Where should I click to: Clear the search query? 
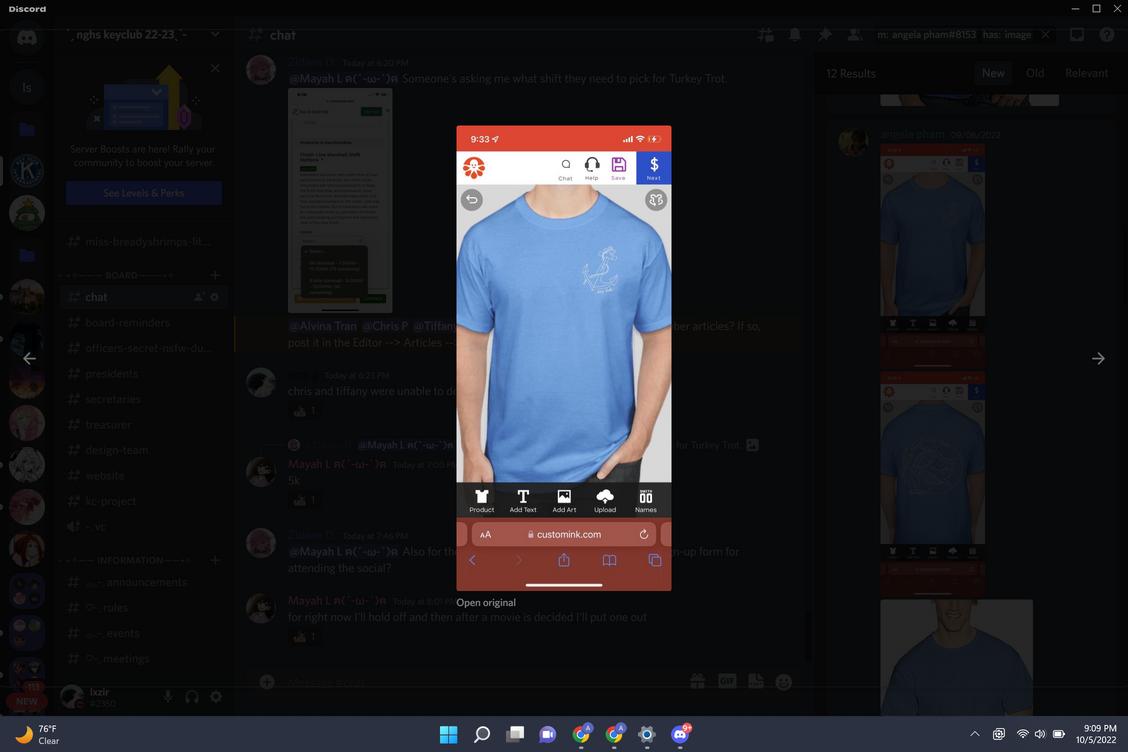[x=1045, y=35]
